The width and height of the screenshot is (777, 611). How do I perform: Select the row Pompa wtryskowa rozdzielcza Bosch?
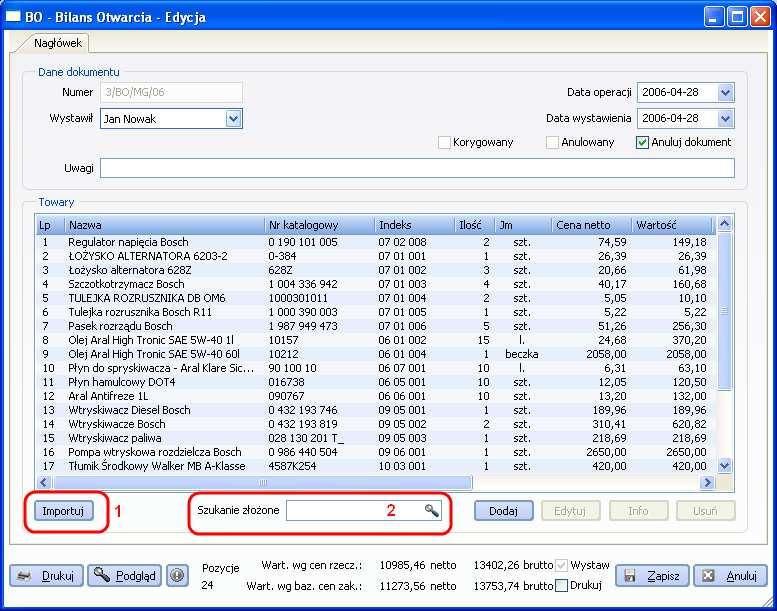(x=376, y=452)
